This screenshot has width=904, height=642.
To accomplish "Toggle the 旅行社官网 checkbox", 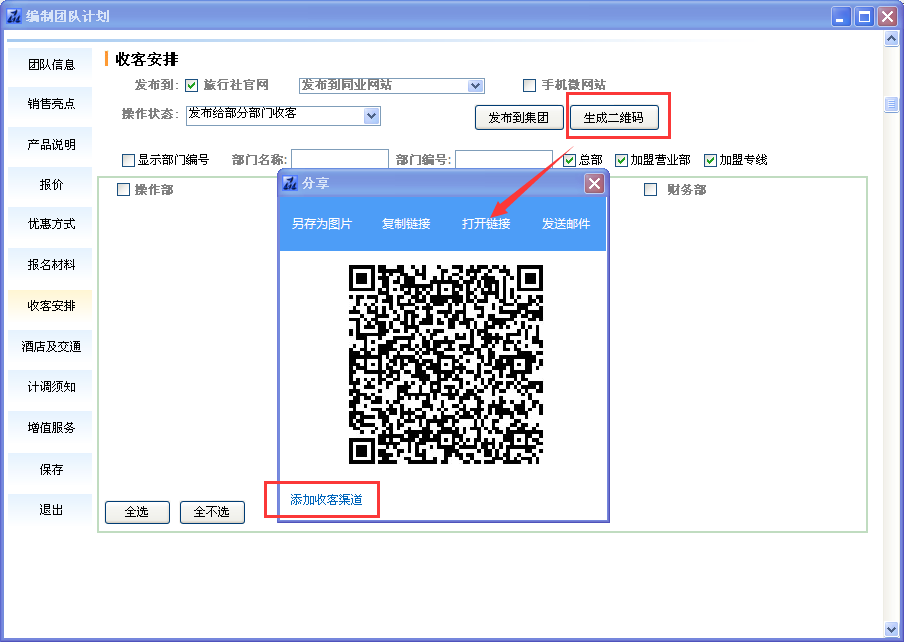I will (x=191, y=85).
